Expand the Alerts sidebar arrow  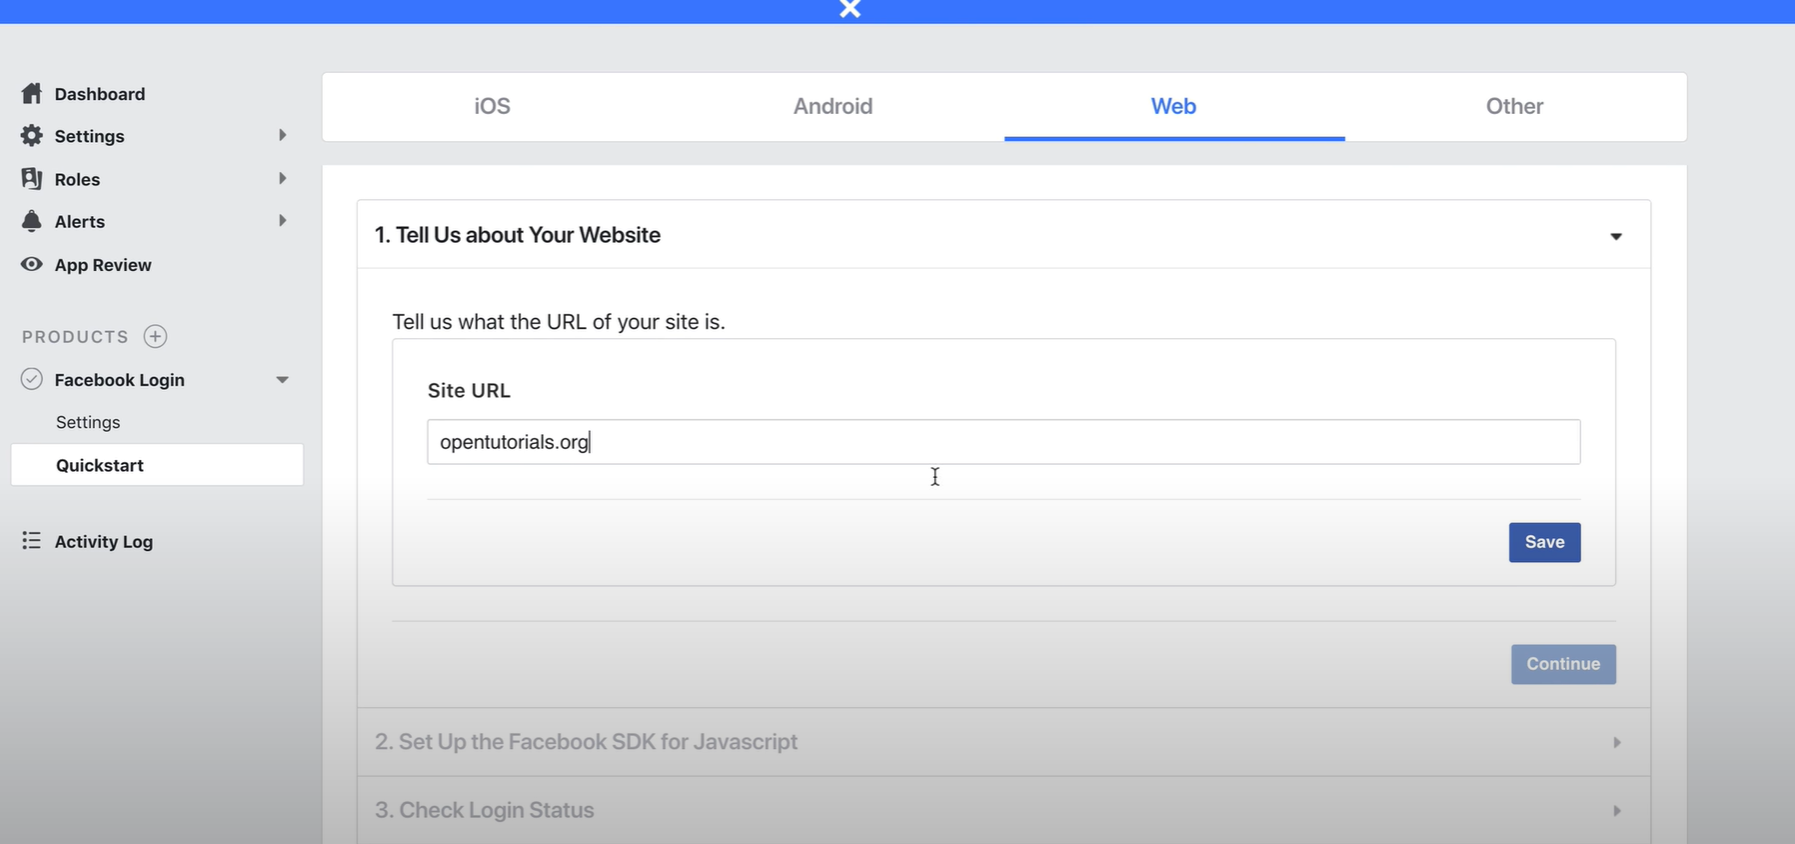[x=282, y=220]
